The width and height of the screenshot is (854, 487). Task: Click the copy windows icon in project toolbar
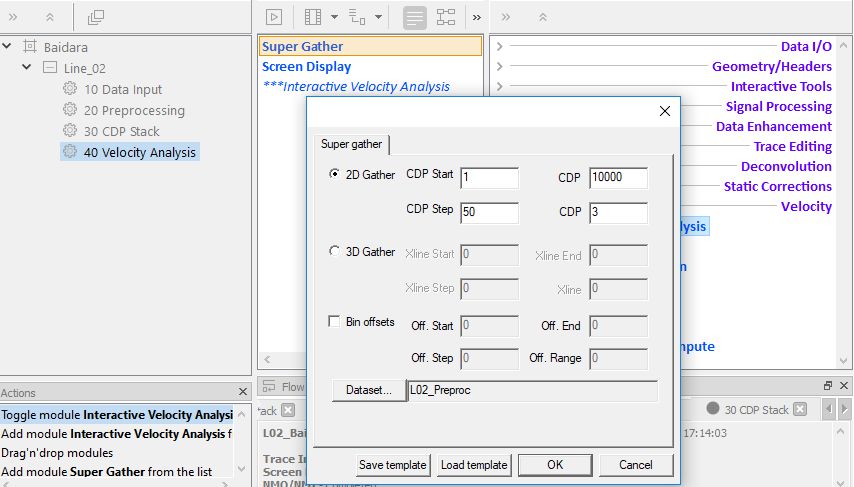[96, 17]
